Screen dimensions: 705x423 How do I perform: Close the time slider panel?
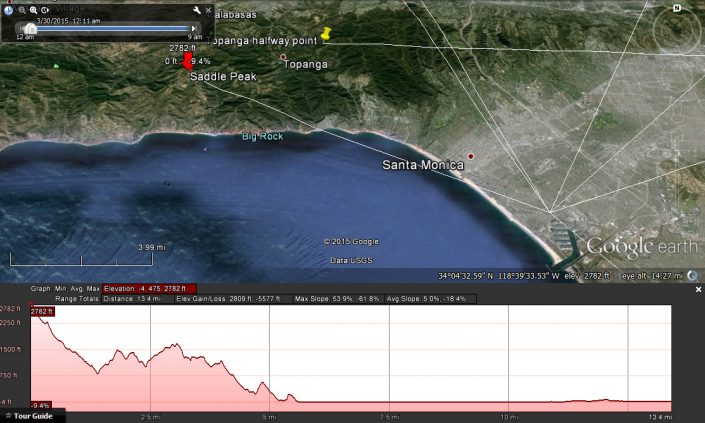[x=208, y=10]
